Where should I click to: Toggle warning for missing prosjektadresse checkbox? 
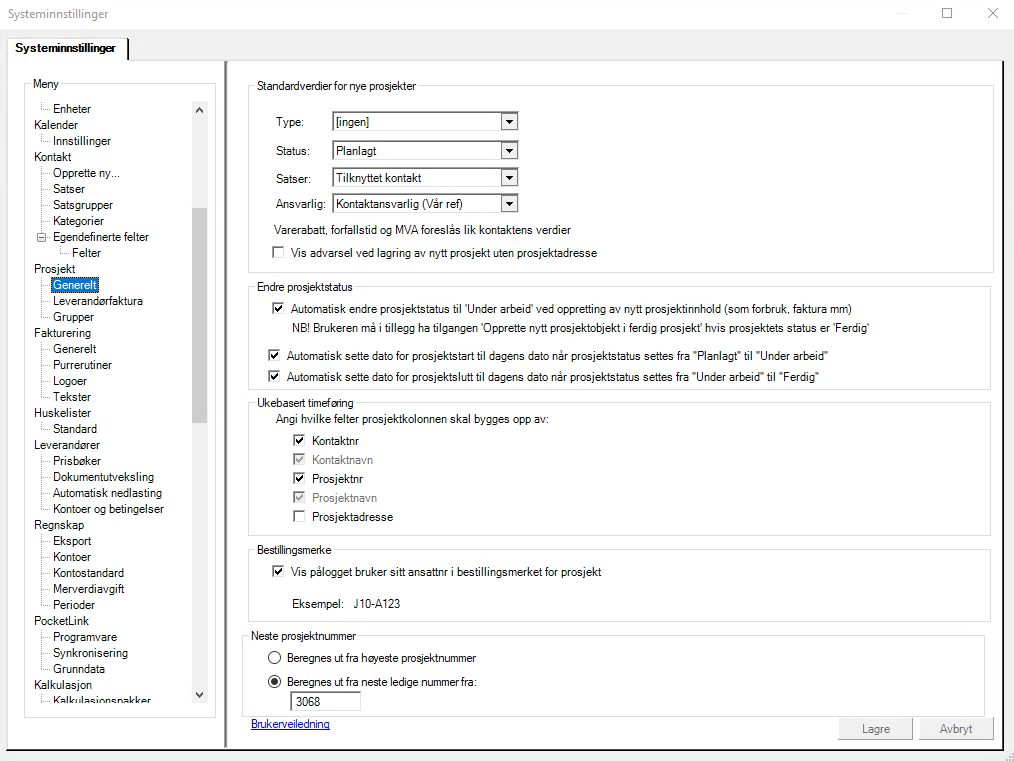point(278,253)
